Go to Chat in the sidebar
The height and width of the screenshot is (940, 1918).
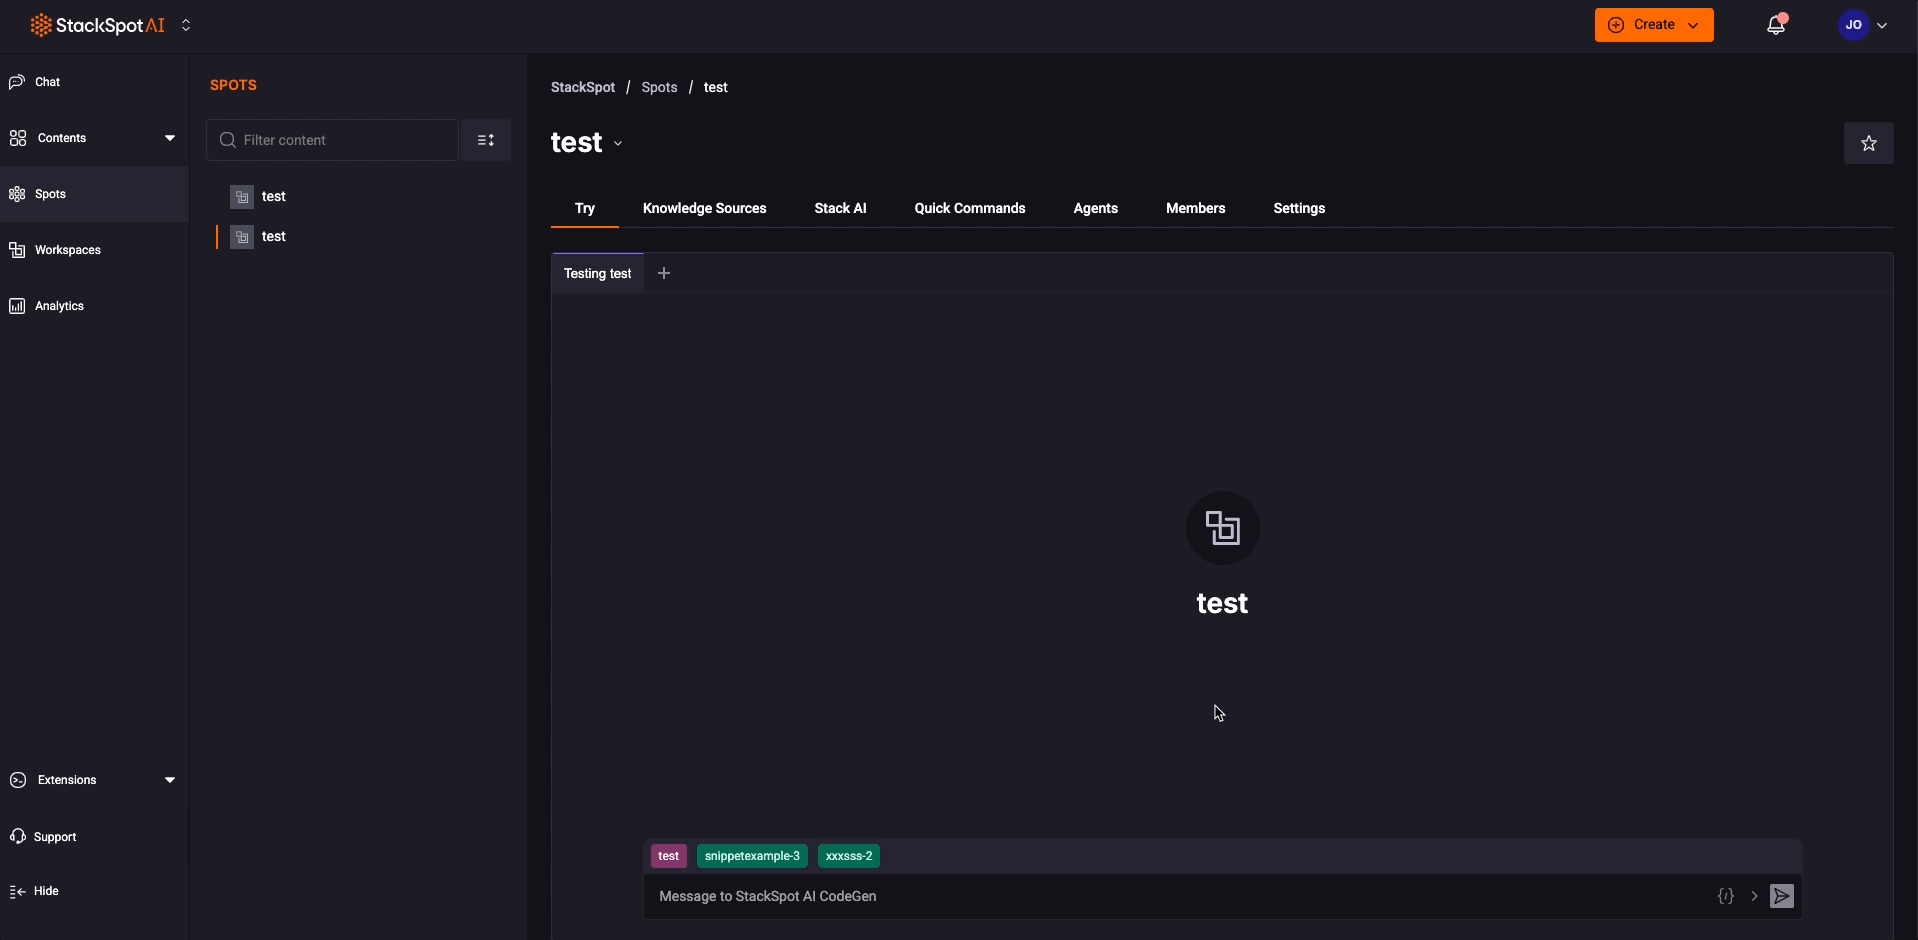point(47,82)
